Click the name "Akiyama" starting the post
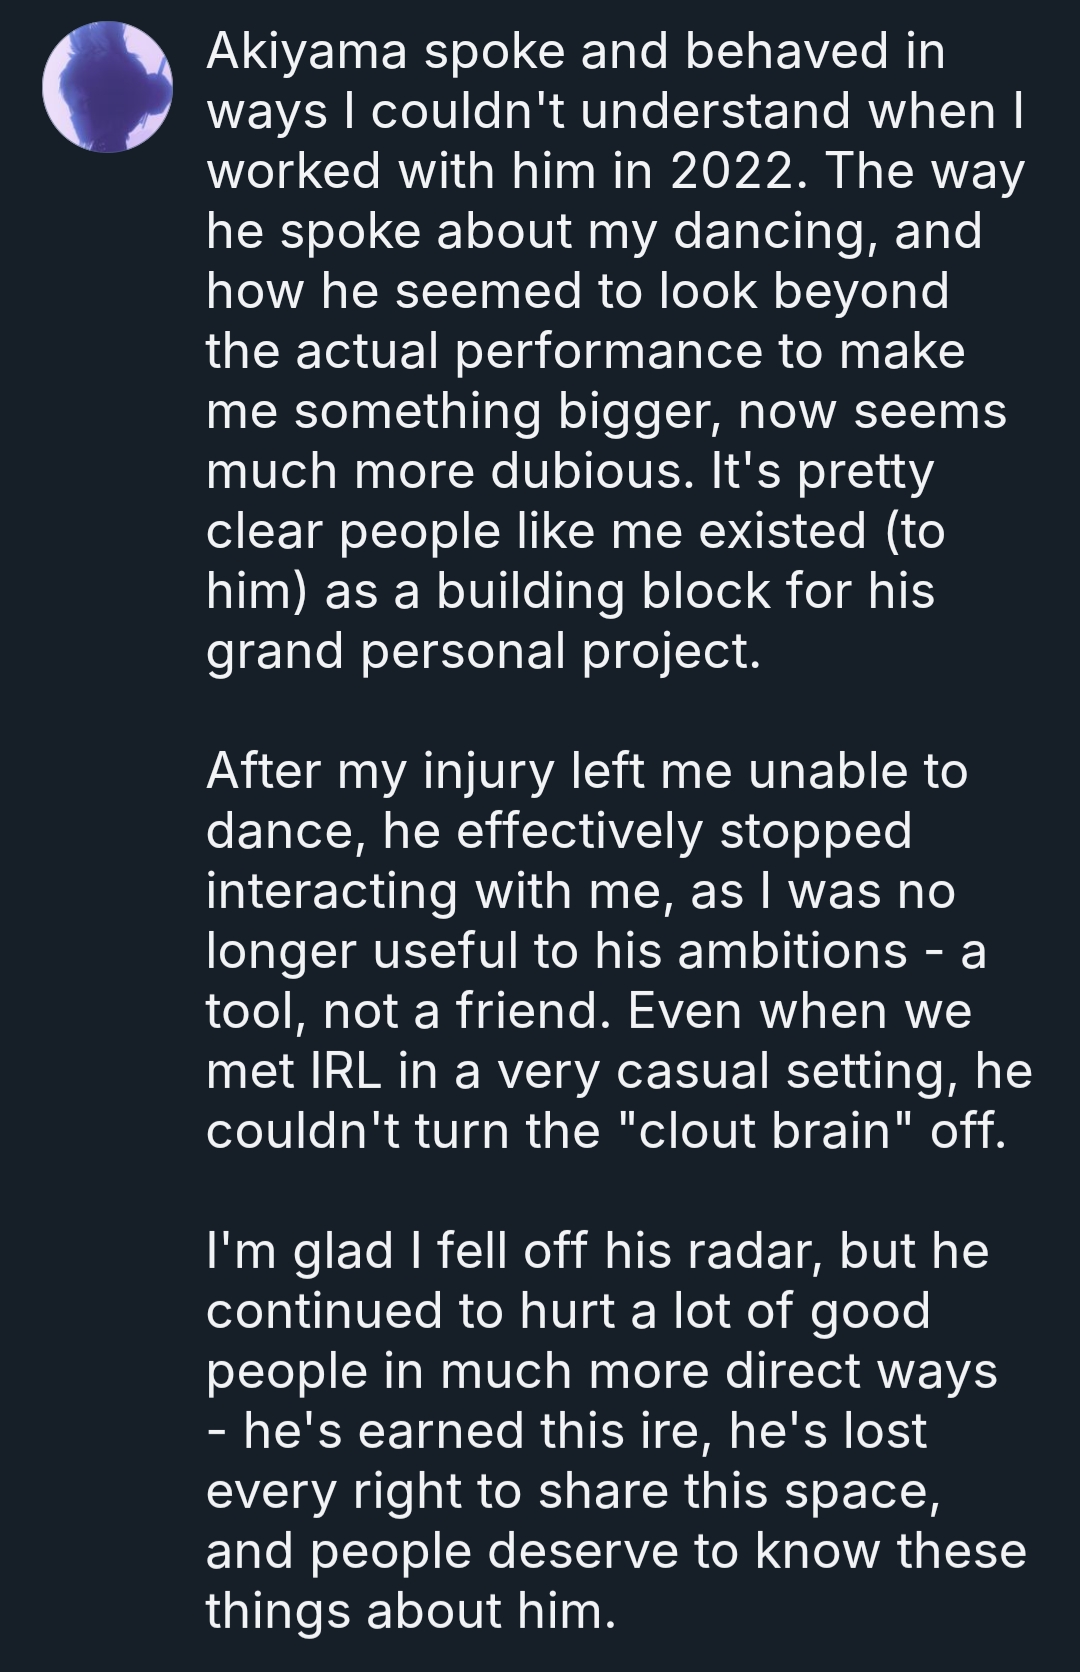The image size is (1080, 1672). pos(306,52)
